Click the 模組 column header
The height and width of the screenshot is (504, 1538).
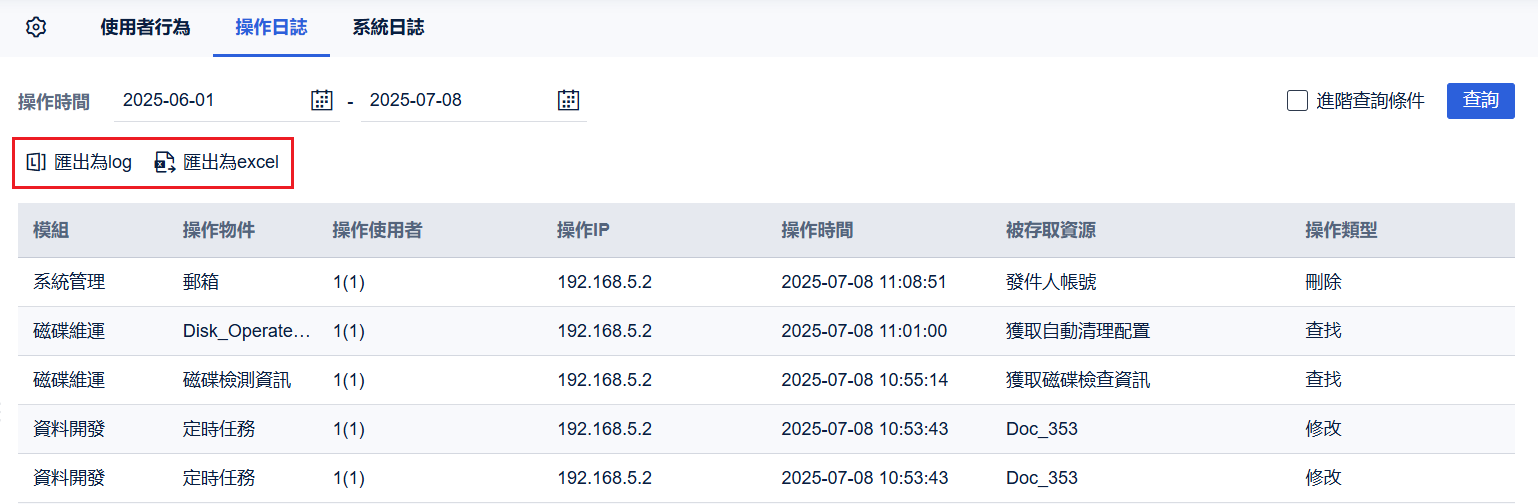click(51, 231)
